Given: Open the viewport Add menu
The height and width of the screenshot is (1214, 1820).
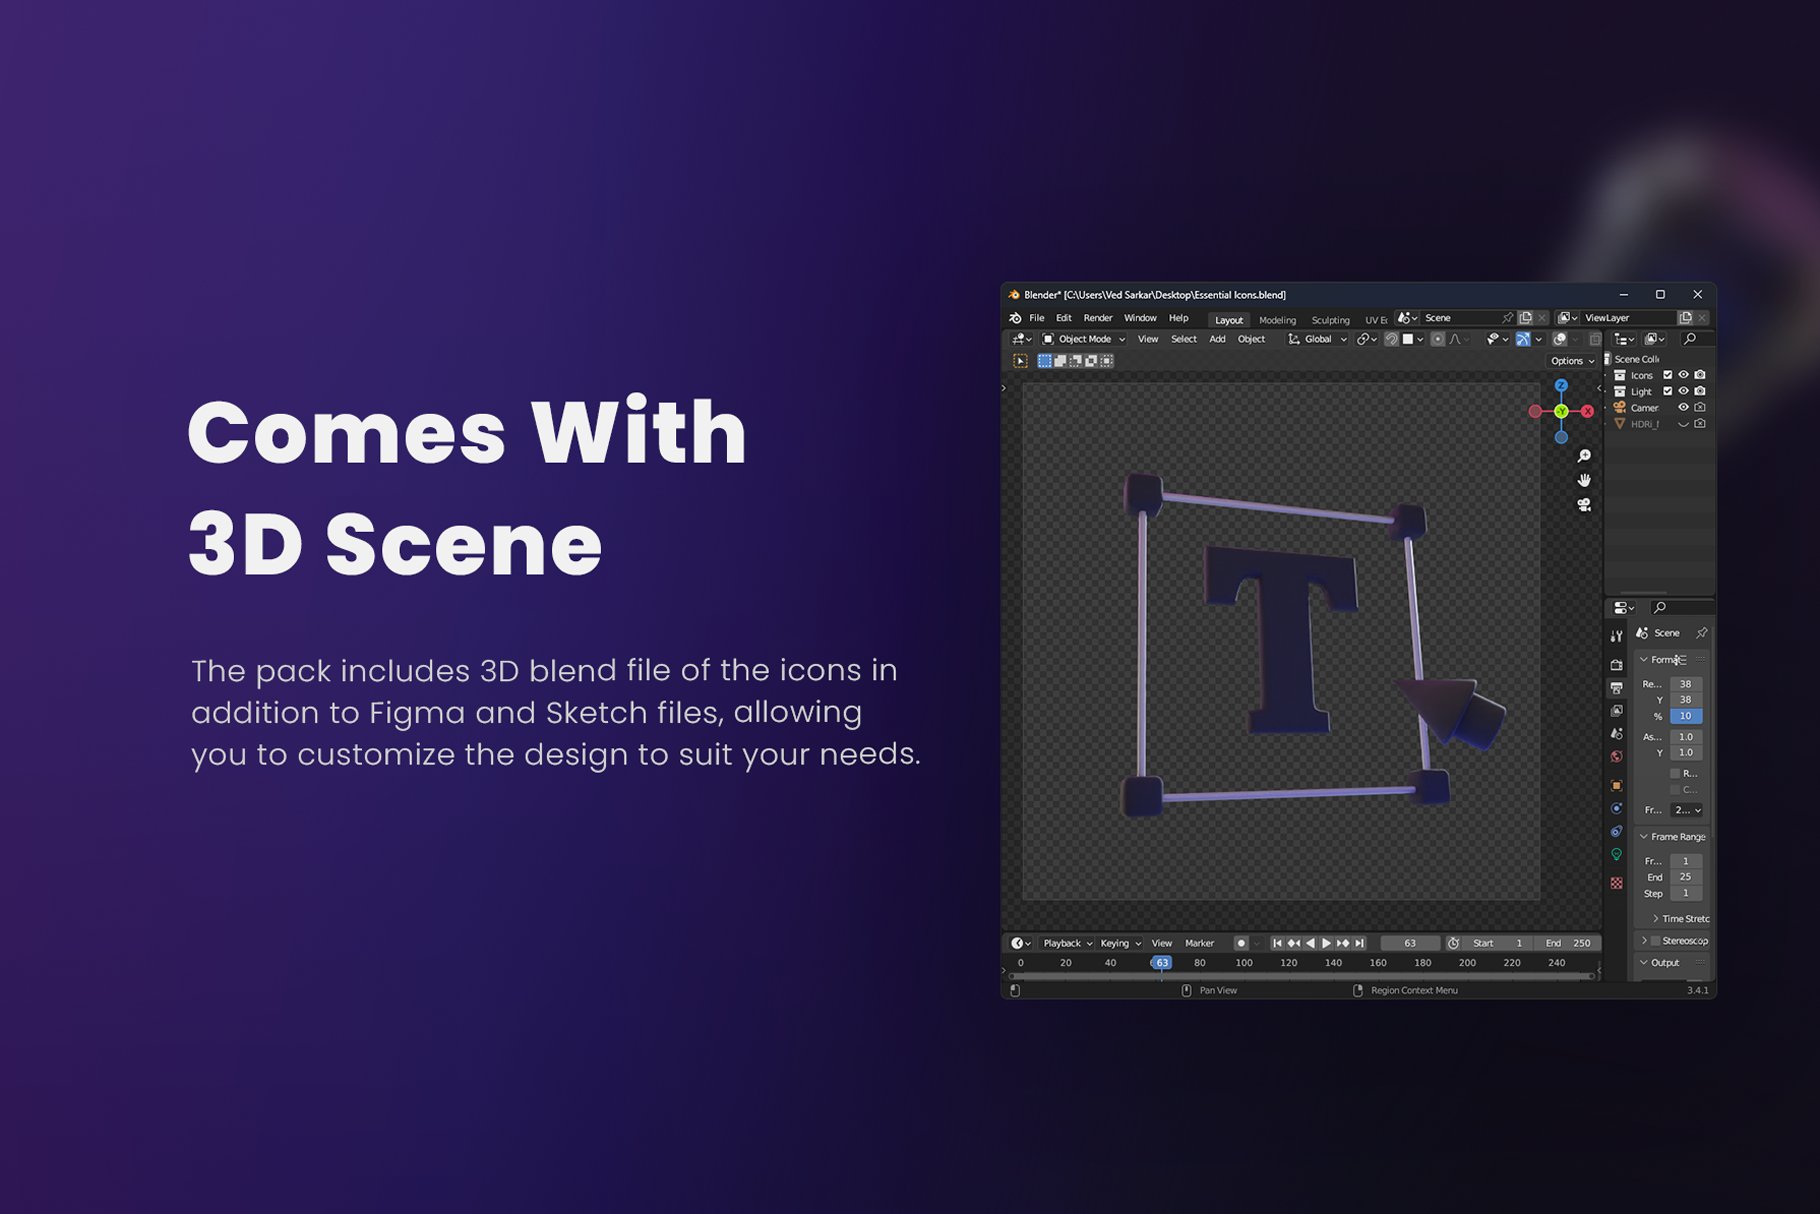Looking at the screenshot, I should pyautogui.click(x=1217, y=339).
